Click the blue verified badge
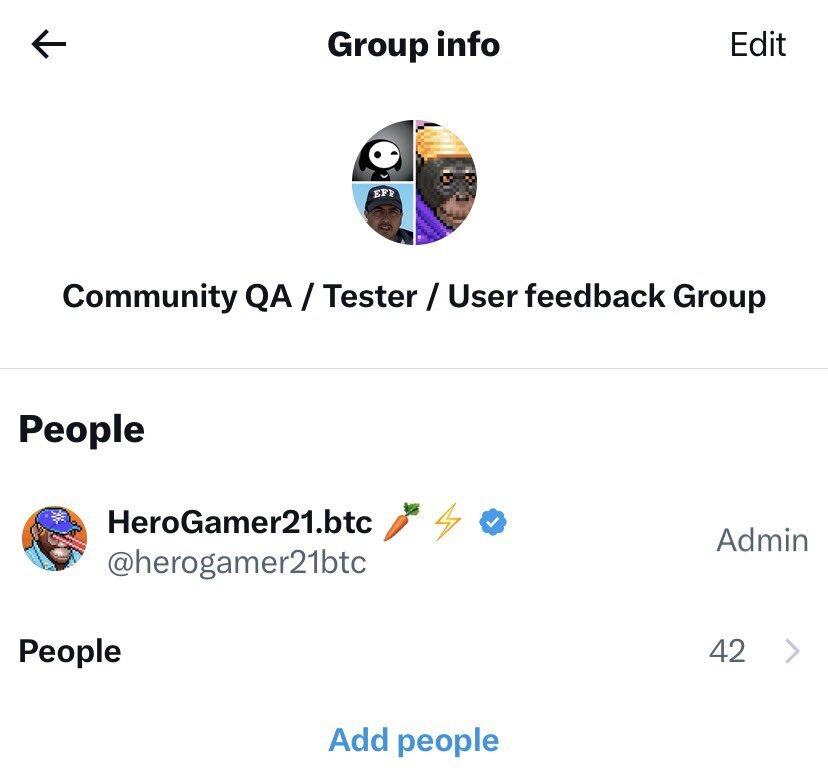 click(493, 522)
